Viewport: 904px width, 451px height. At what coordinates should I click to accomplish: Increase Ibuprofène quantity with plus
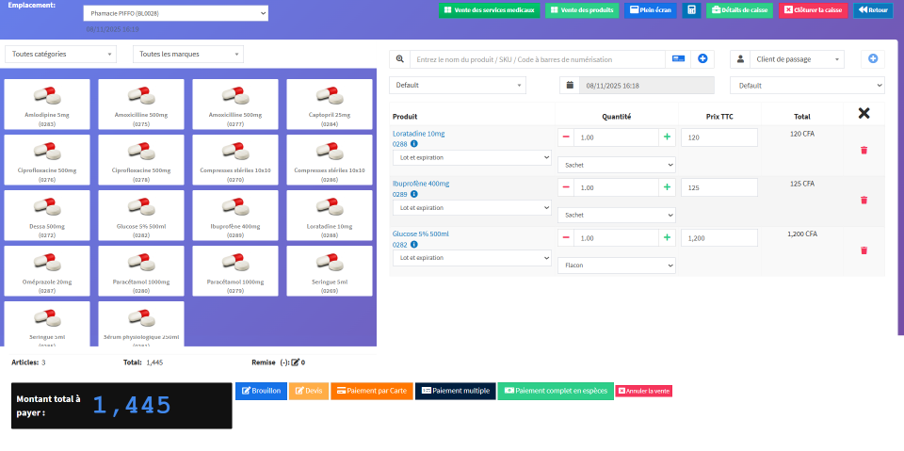667,187
